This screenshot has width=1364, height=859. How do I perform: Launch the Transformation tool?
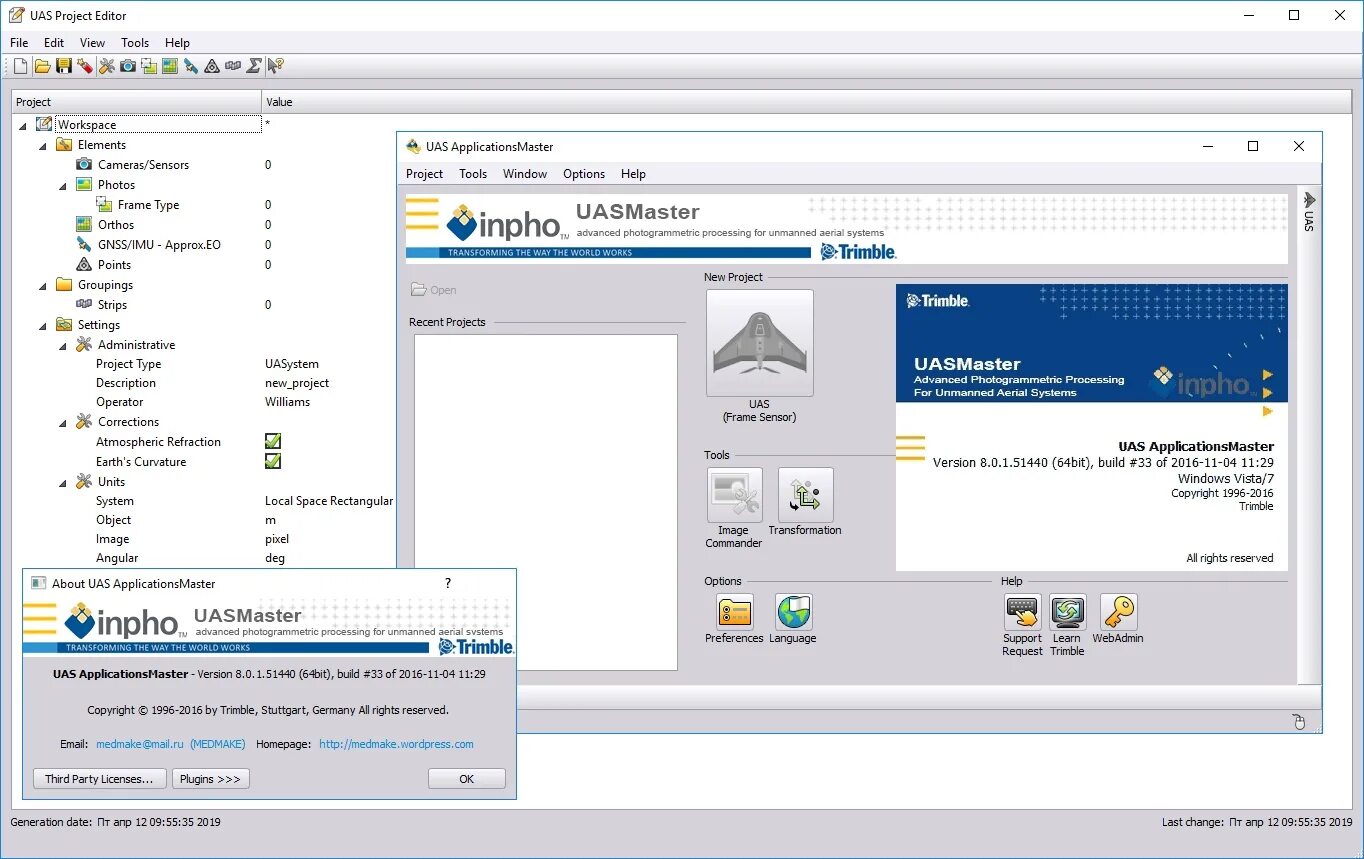pyautogui.click(x=805, y=495)
